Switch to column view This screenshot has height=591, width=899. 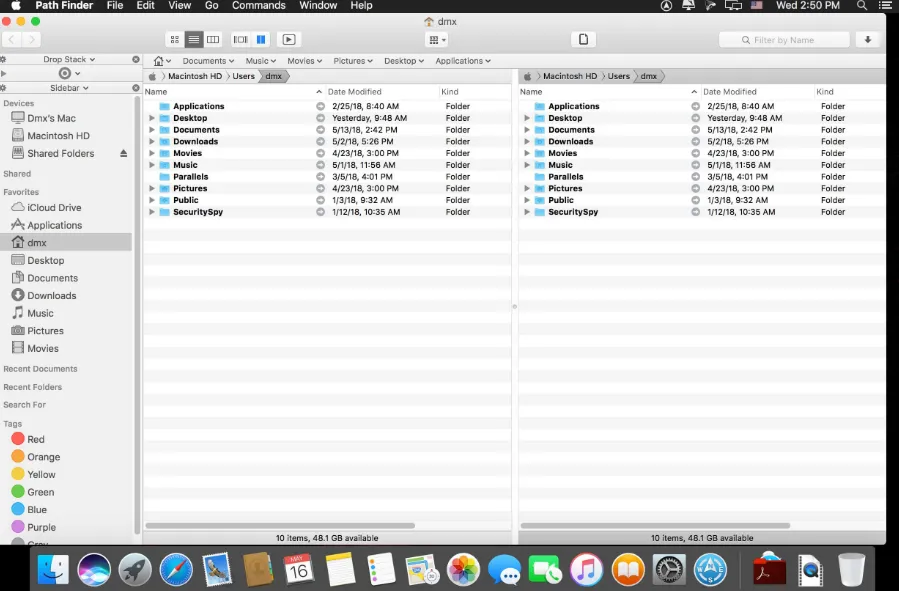click(213, 40)
